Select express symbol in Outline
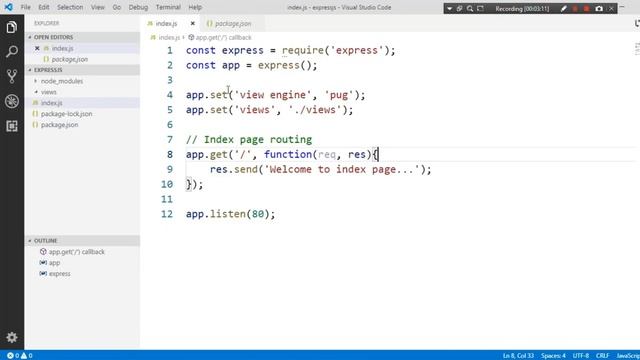This screenshot has width=640, height=360. point(60,274)
